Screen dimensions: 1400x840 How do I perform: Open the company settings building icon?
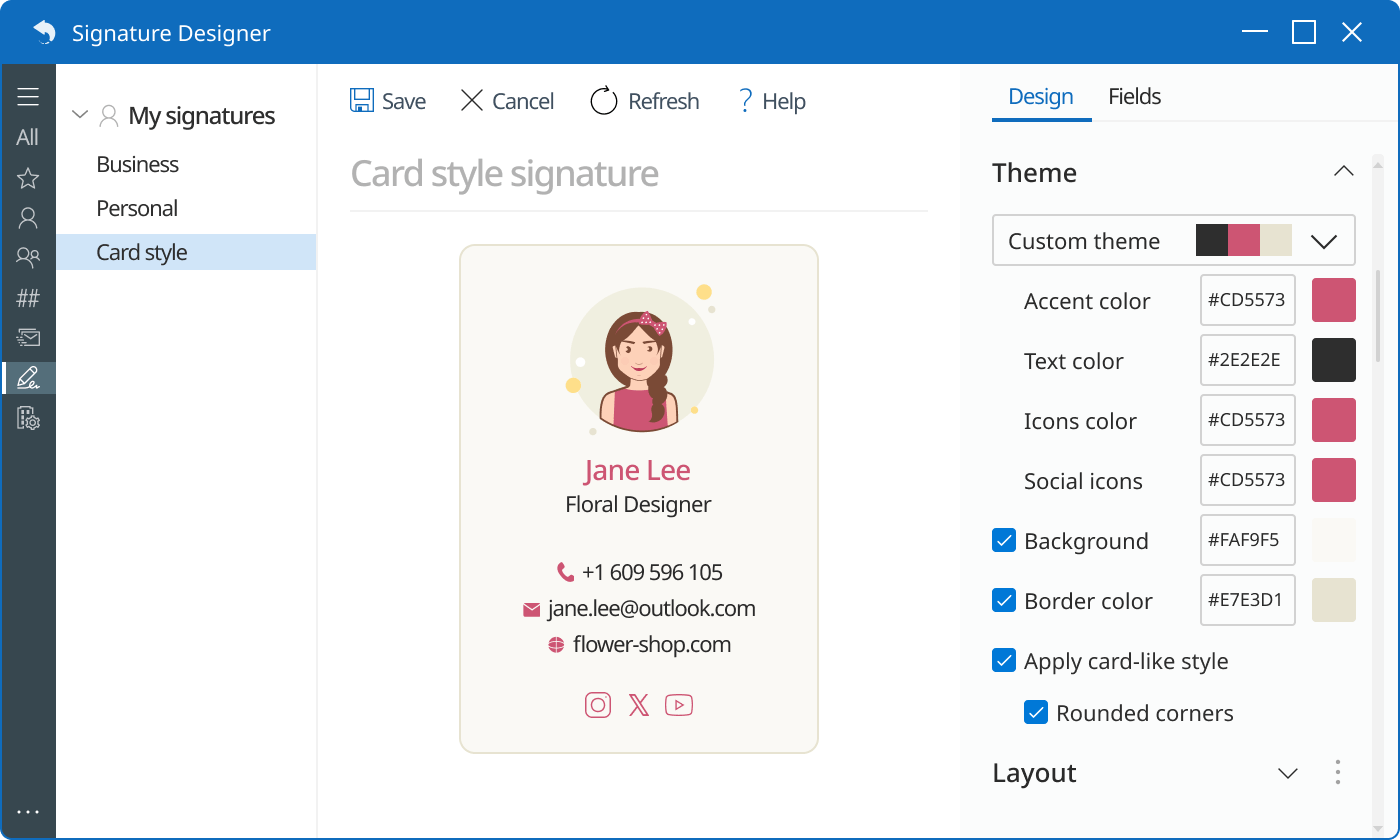pyautogui.click(x=28, y=418)
